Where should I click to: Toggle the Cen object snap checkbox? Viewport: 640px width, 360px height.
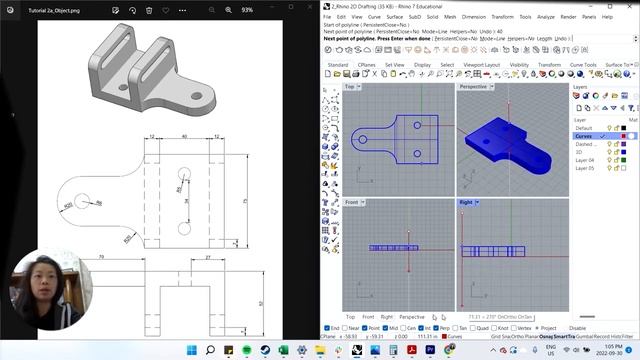pyautogui.click(x=403, y=328)
